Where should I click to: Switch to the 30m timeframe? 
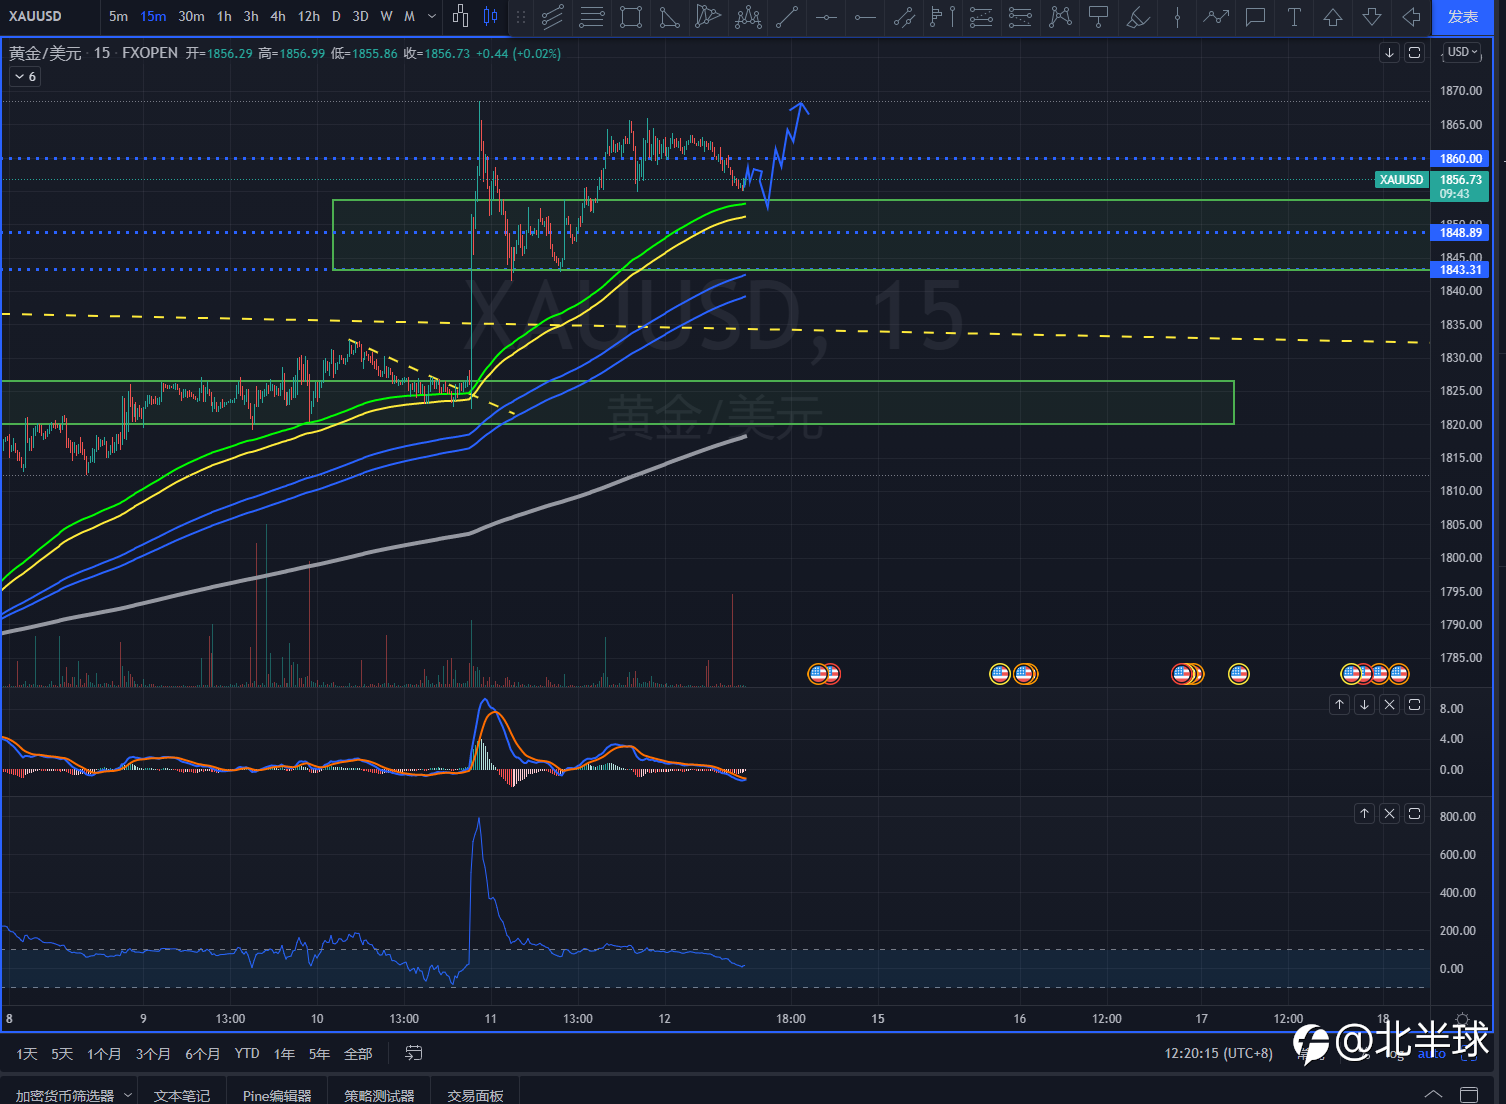pos(191,16)
